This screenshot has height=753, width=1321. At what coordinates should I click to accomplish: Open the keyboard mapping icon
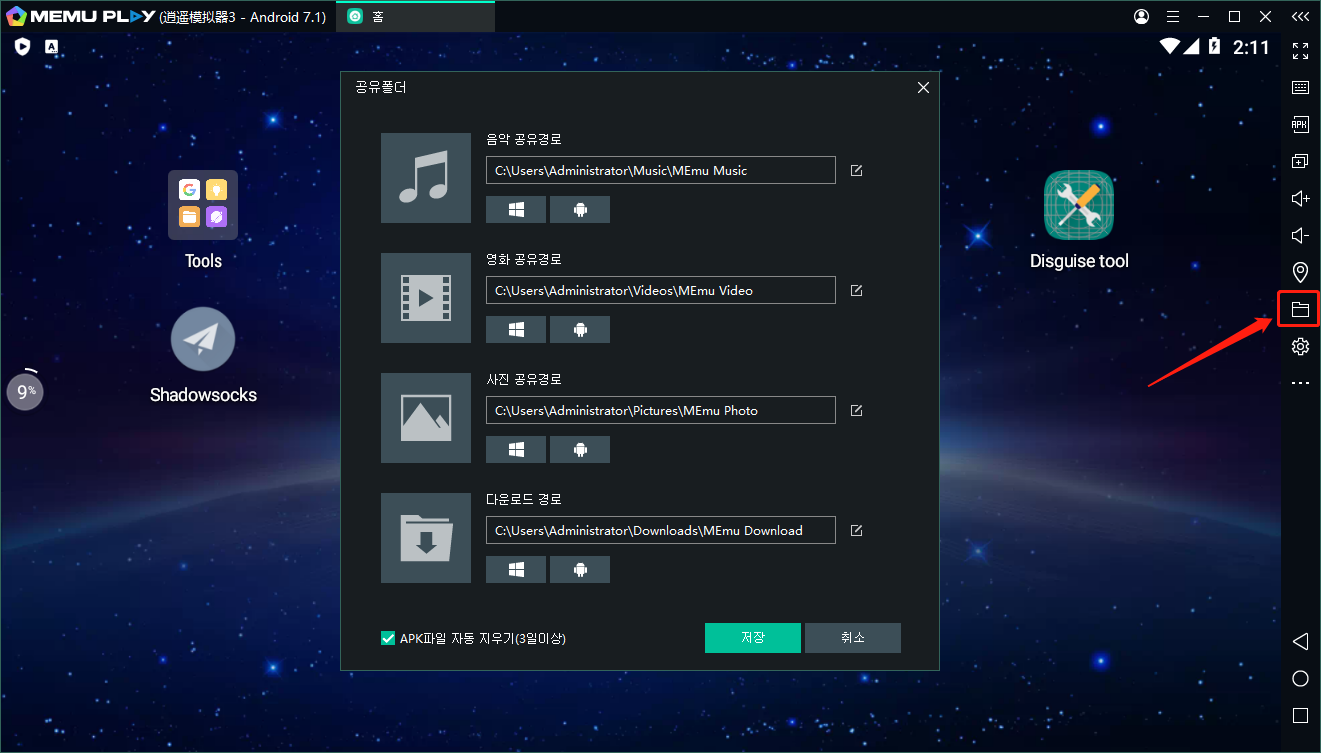point(1299,87)
